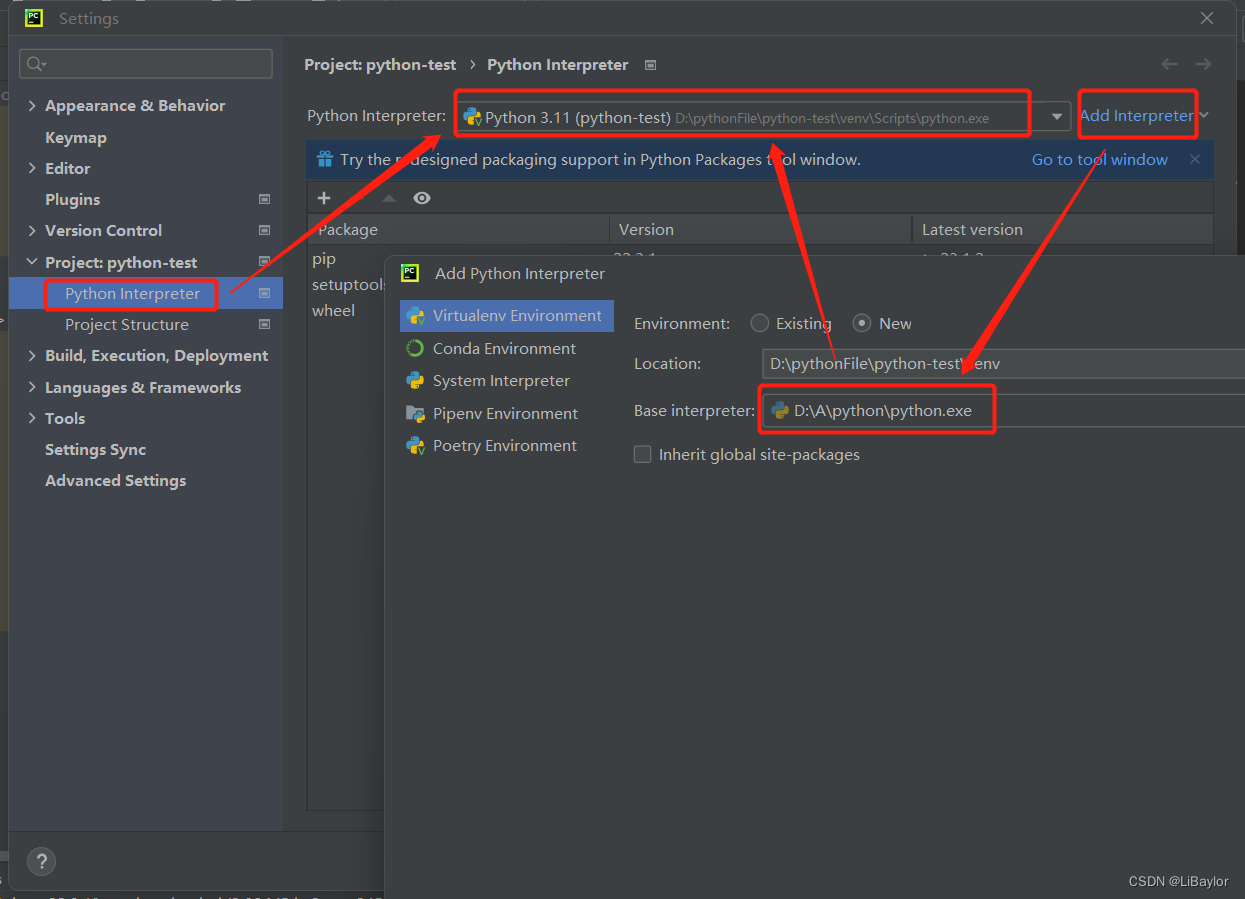
Task: Select Conda Environment option
Action: point(506,348)
